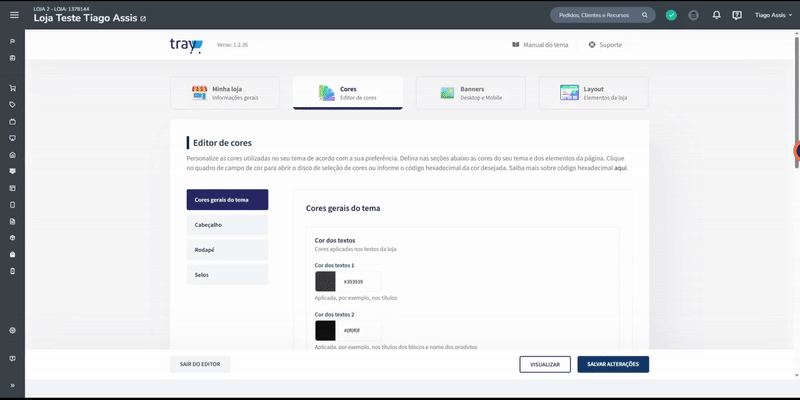
Task: Click the 'Editor de cores' heading
Action: [x=222, y=143]
